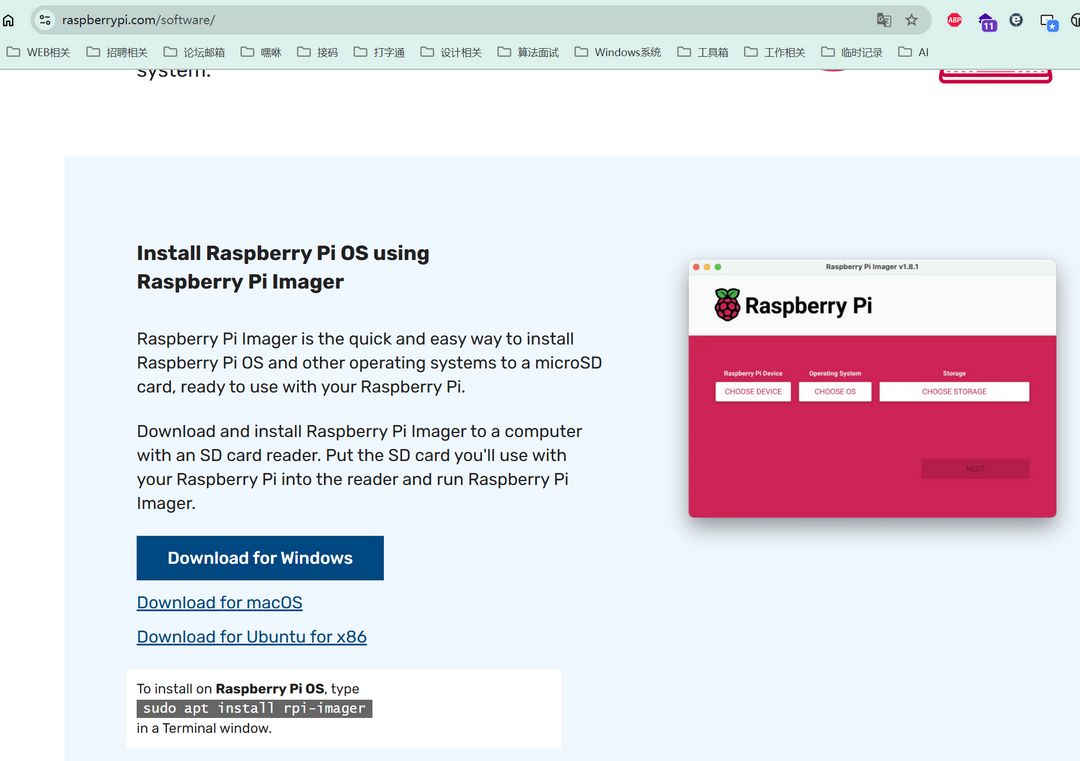This screenshot has width=1080, height=761.
Task: Follow the Download for Ubuntu for x86 link
Action: [251, 637]
